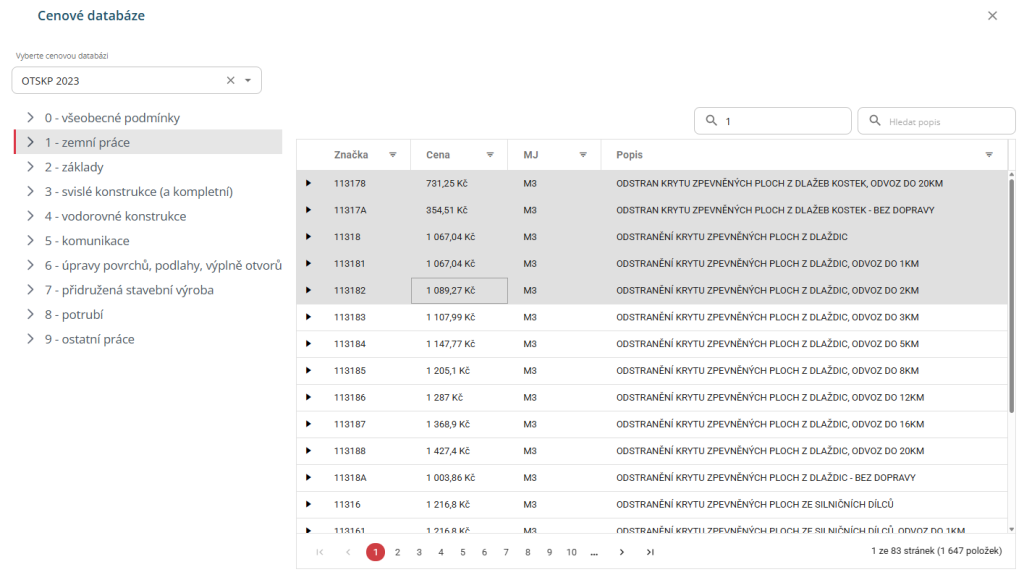Click the 'Hledat popis' search field
Screen dimensions: 1024x572
point(938,121)
